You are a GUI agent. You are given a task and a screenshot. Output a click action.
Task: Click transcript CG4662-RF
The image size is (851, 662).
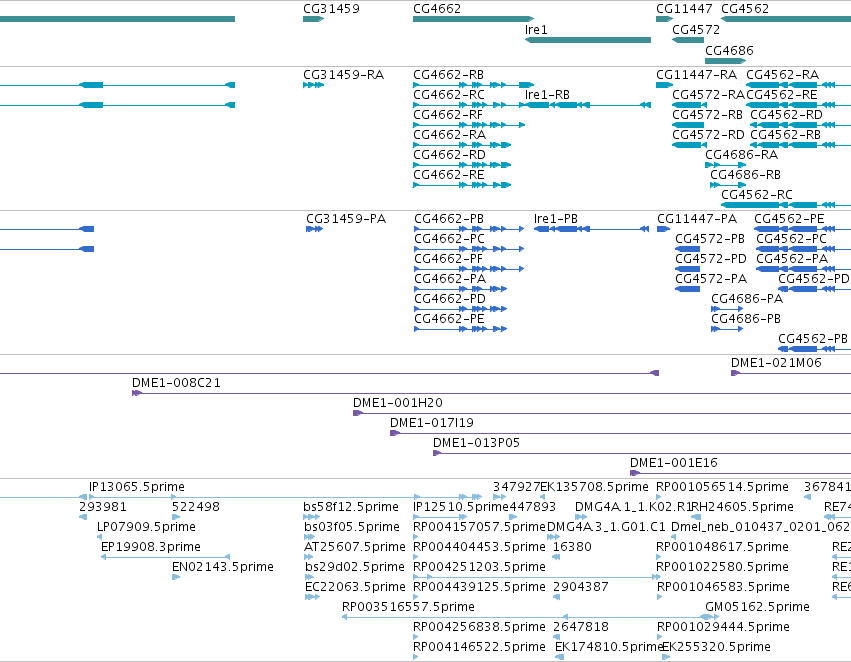coord(469,125)
